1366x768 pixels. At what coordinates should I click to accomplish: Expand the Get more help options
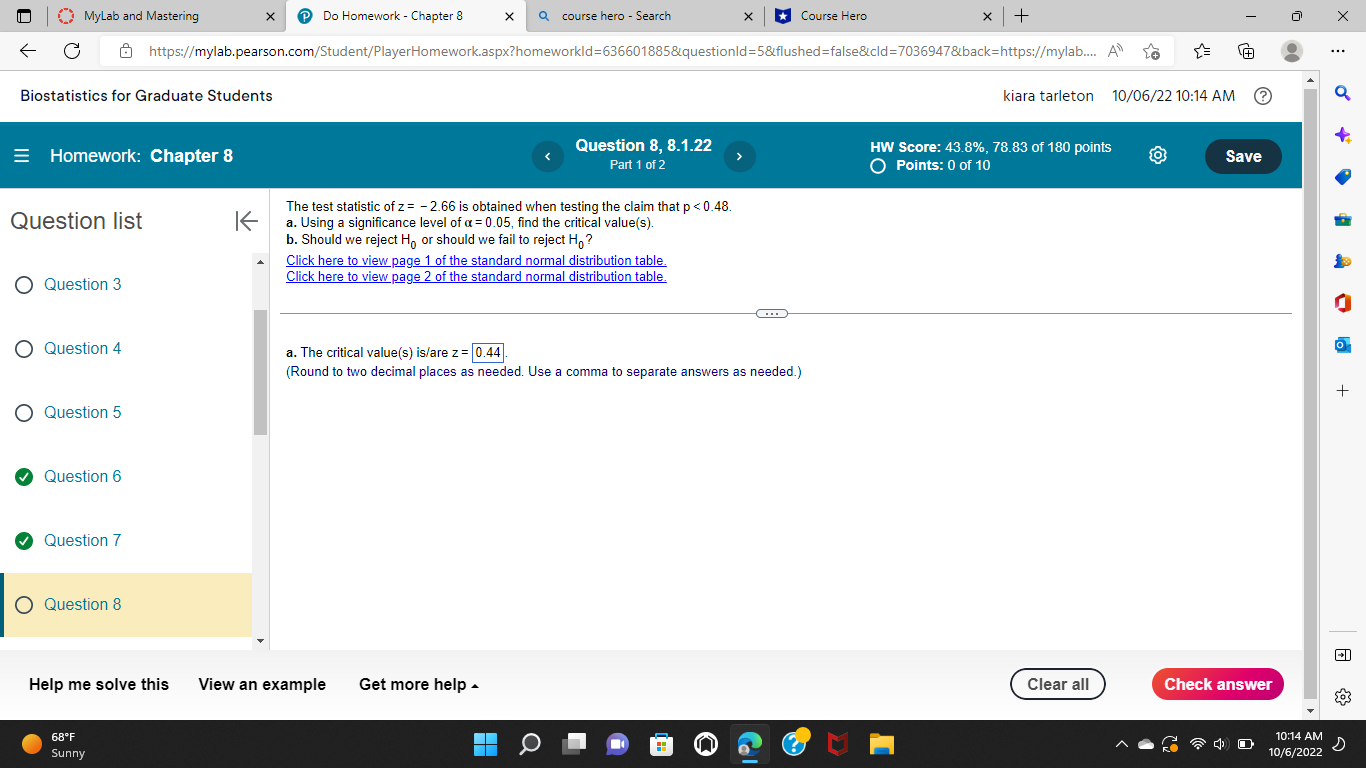pos(418,684)
